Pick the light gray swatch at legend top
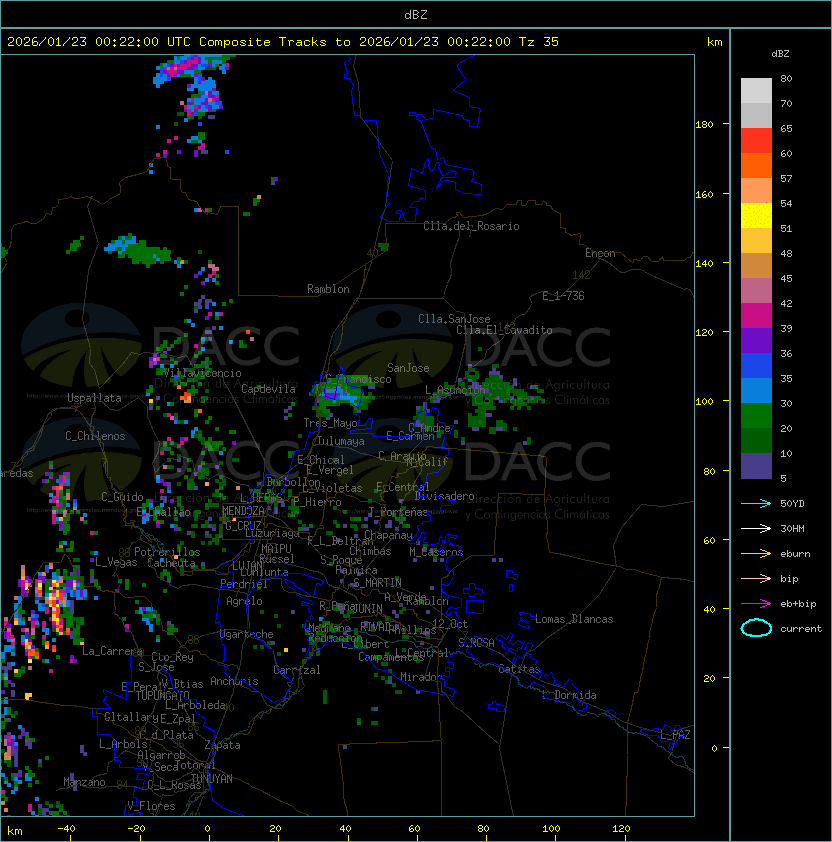 click(756, 90)
